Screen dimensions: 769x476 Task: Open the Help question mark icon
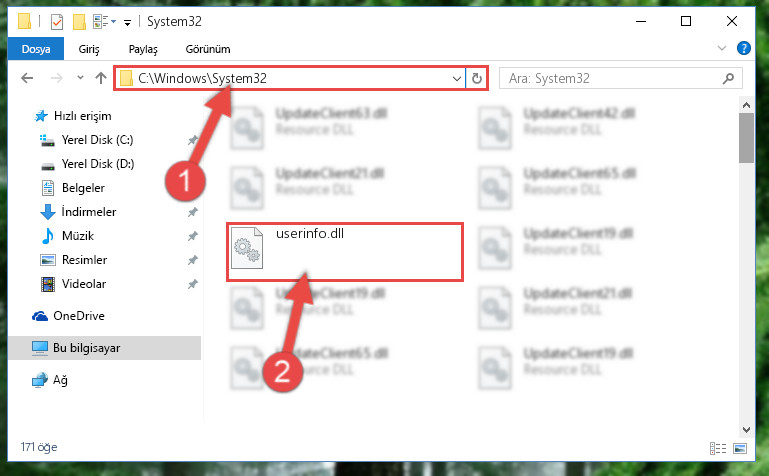[743, 48]
